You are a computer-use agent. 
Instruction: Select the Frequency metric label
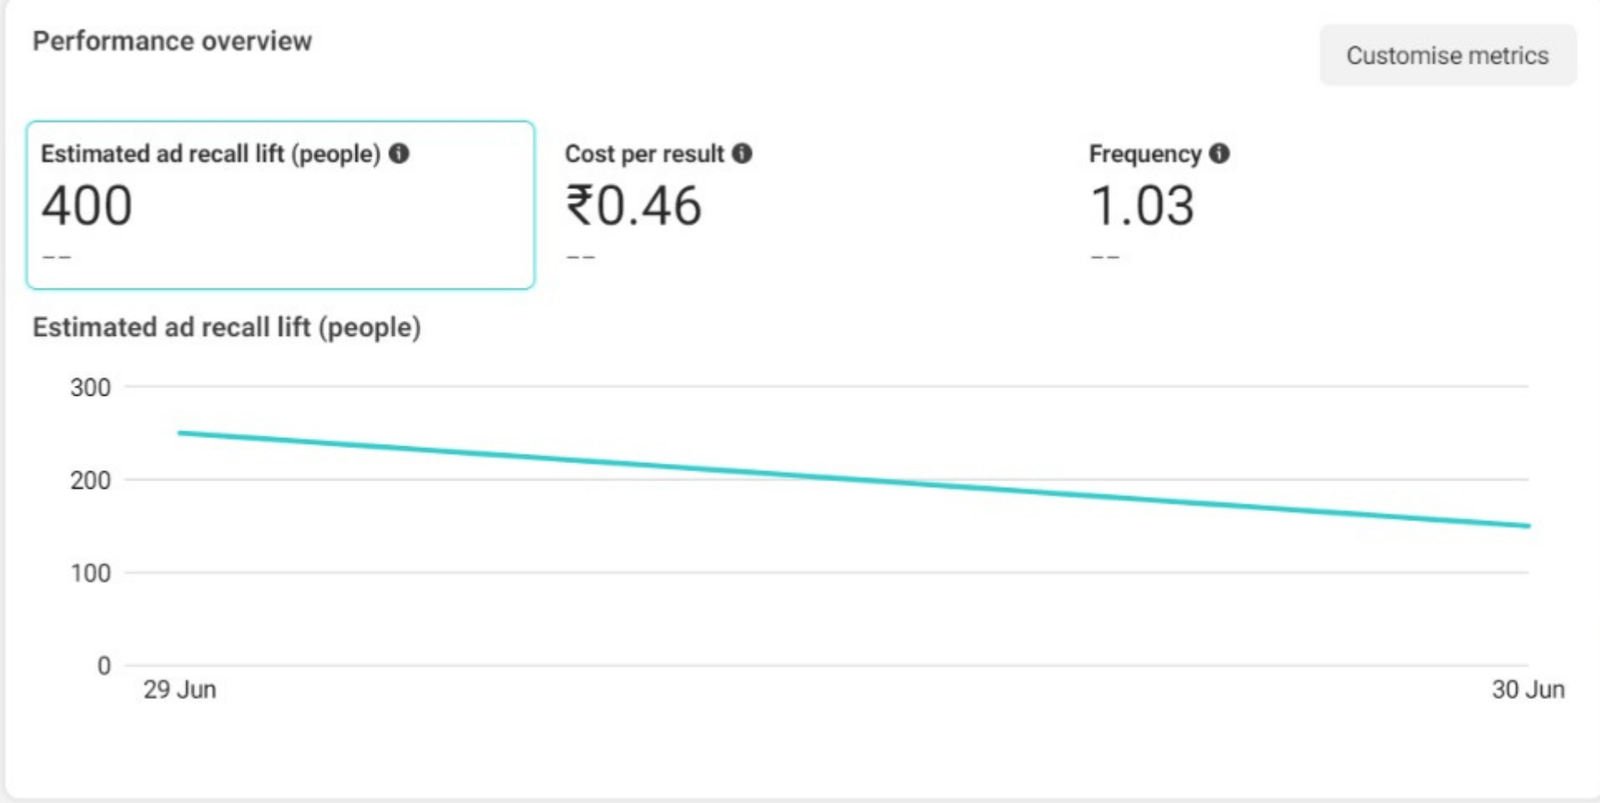point(1145,154)
